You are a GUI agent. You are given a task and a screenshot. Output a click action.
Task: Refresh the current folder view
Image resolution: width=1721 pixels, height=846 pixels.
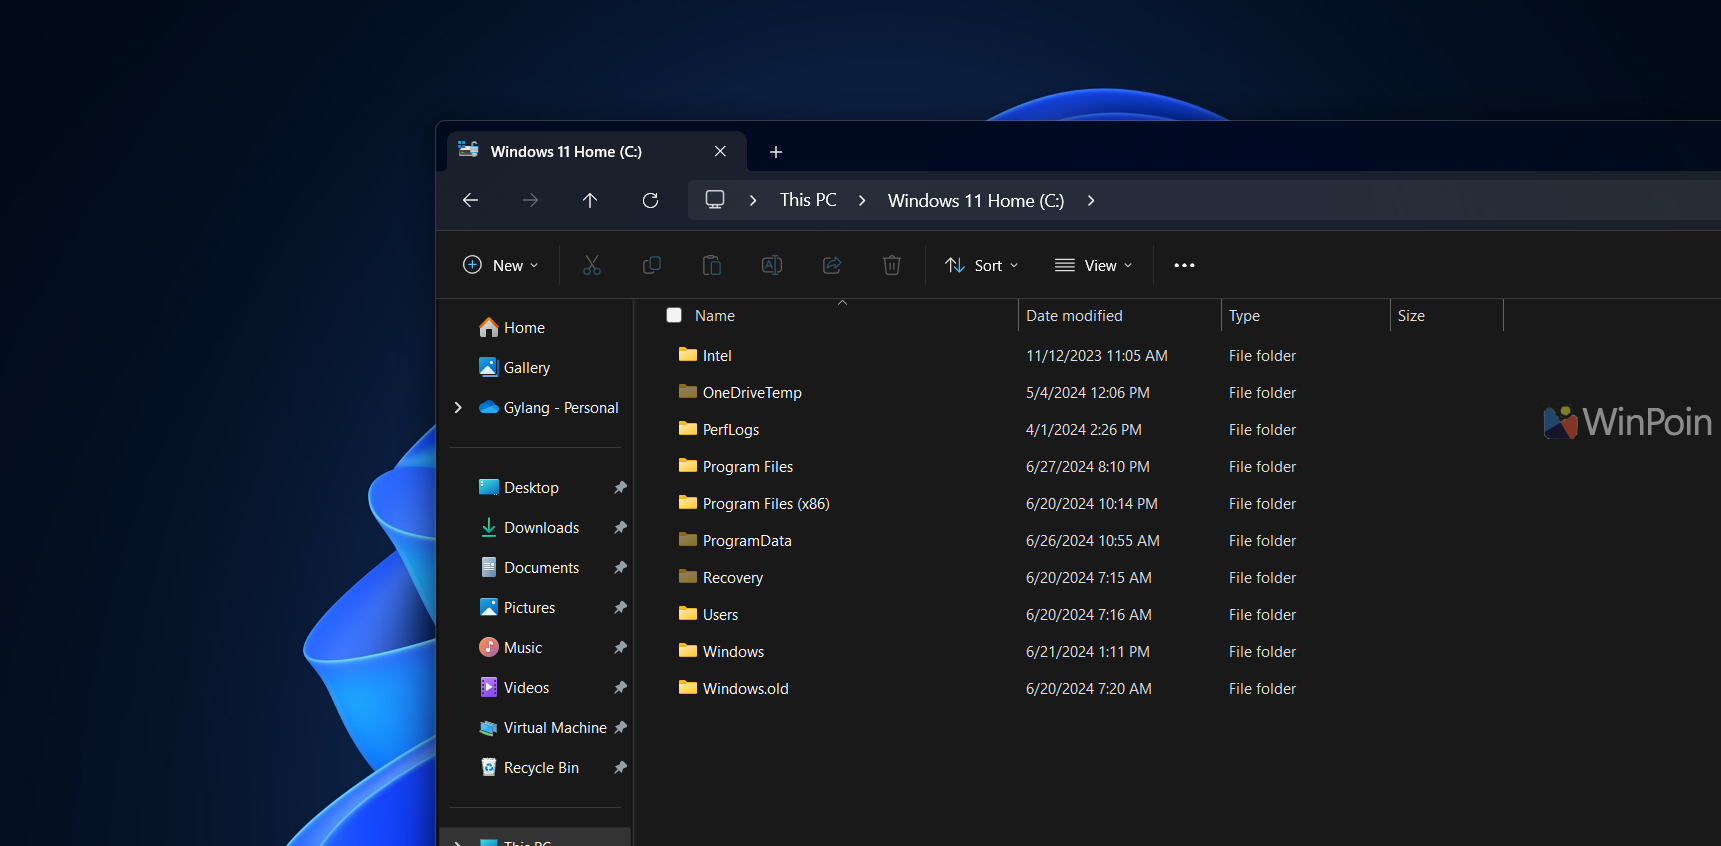click(x=650, y=201)
